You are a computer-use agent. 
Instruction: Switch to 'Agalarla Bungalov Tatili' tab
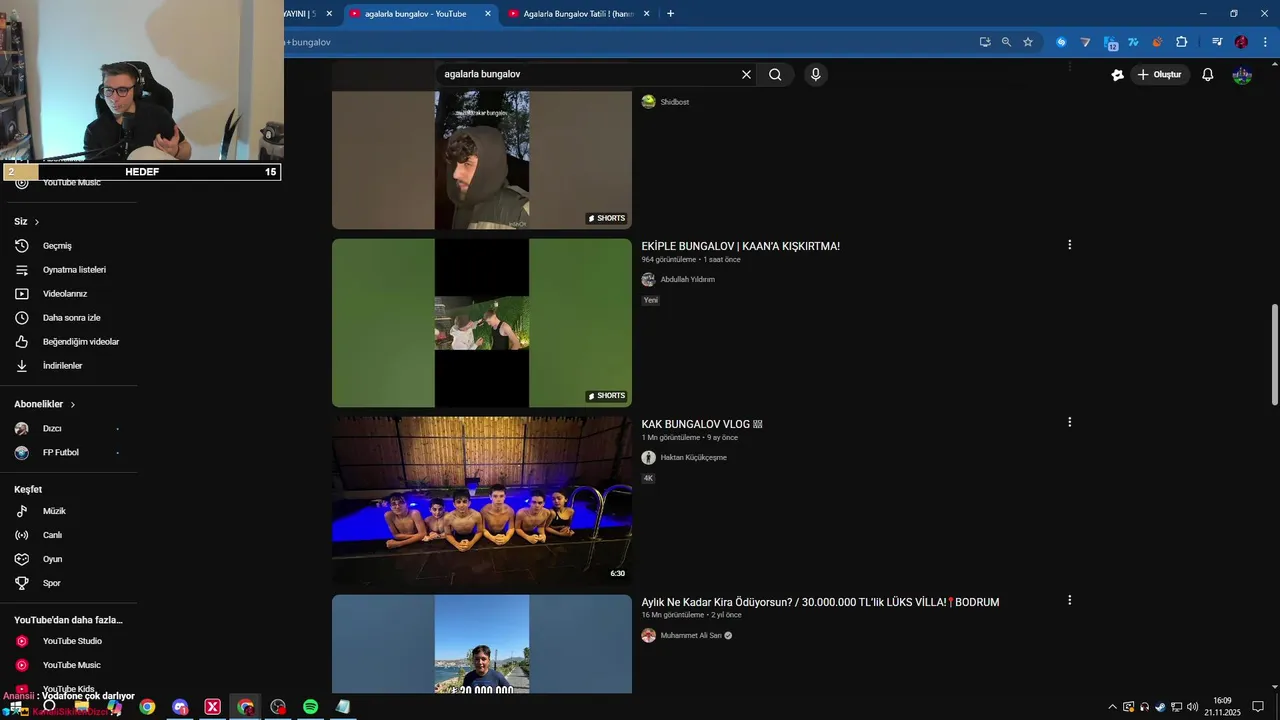tap(577, 14)
